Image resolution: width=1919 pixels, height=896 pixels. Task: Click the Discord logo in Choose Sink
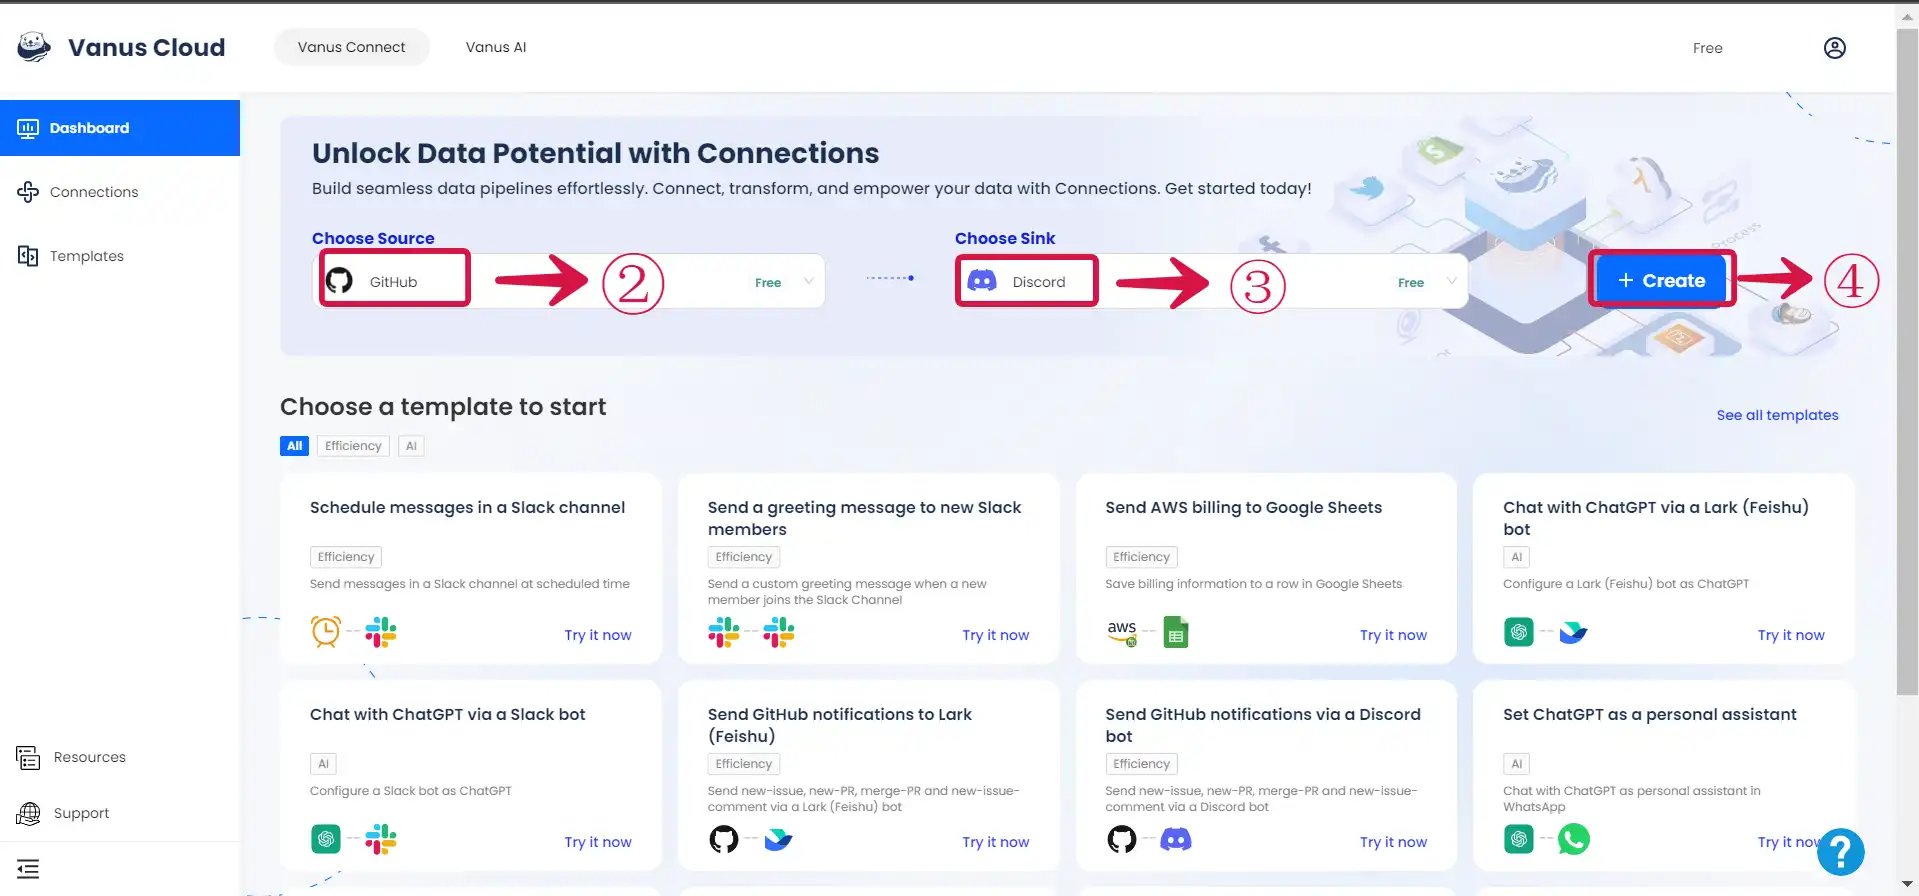pos(982,281)
